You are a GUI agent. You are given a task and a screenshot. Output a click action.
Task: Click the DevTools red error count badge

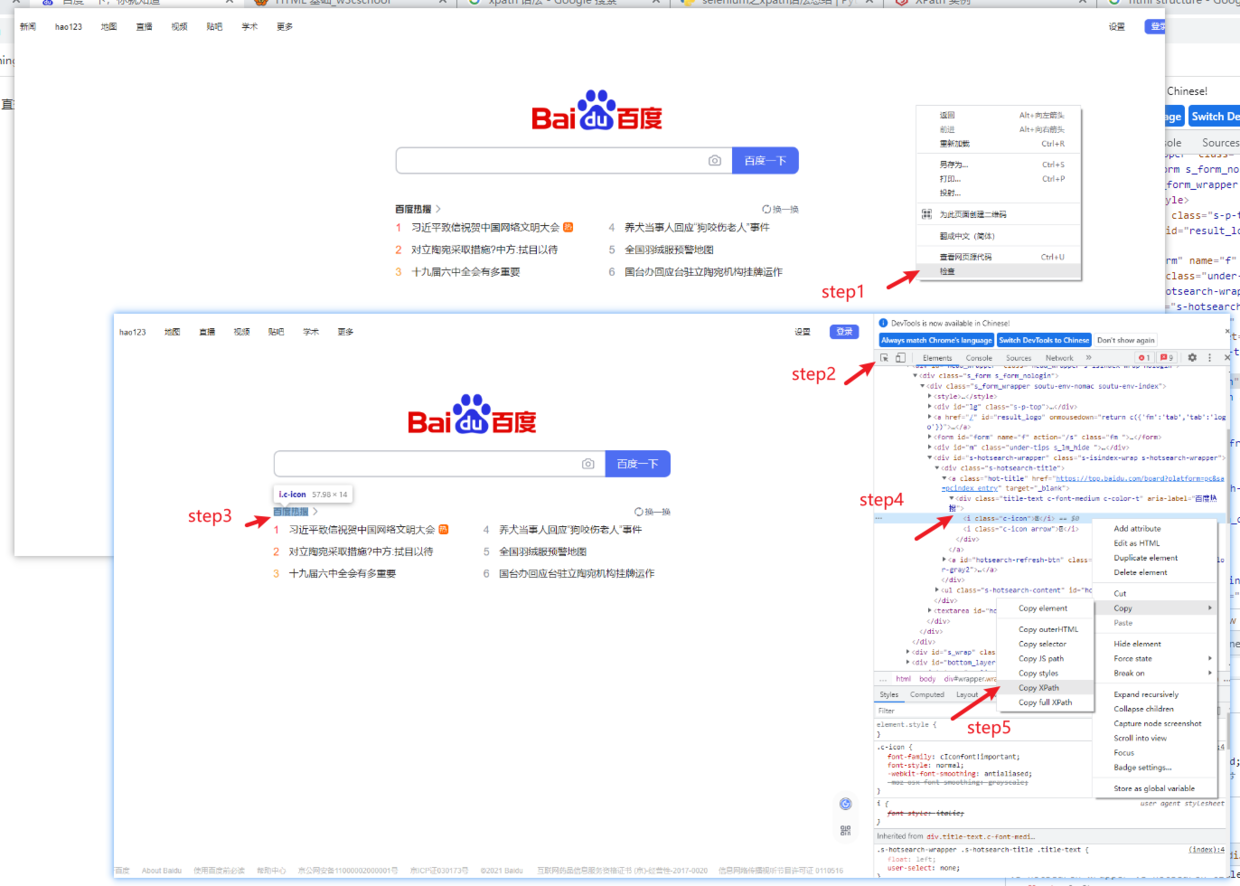point(1144,358)
